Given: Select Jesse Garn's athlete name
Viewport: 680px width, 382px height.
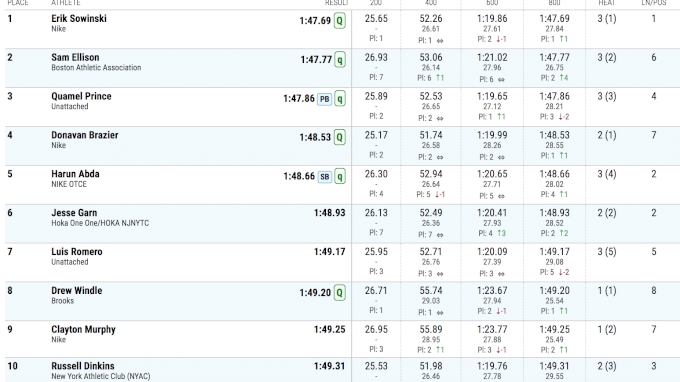Looking at the screenshot, I should pos(74,213).
